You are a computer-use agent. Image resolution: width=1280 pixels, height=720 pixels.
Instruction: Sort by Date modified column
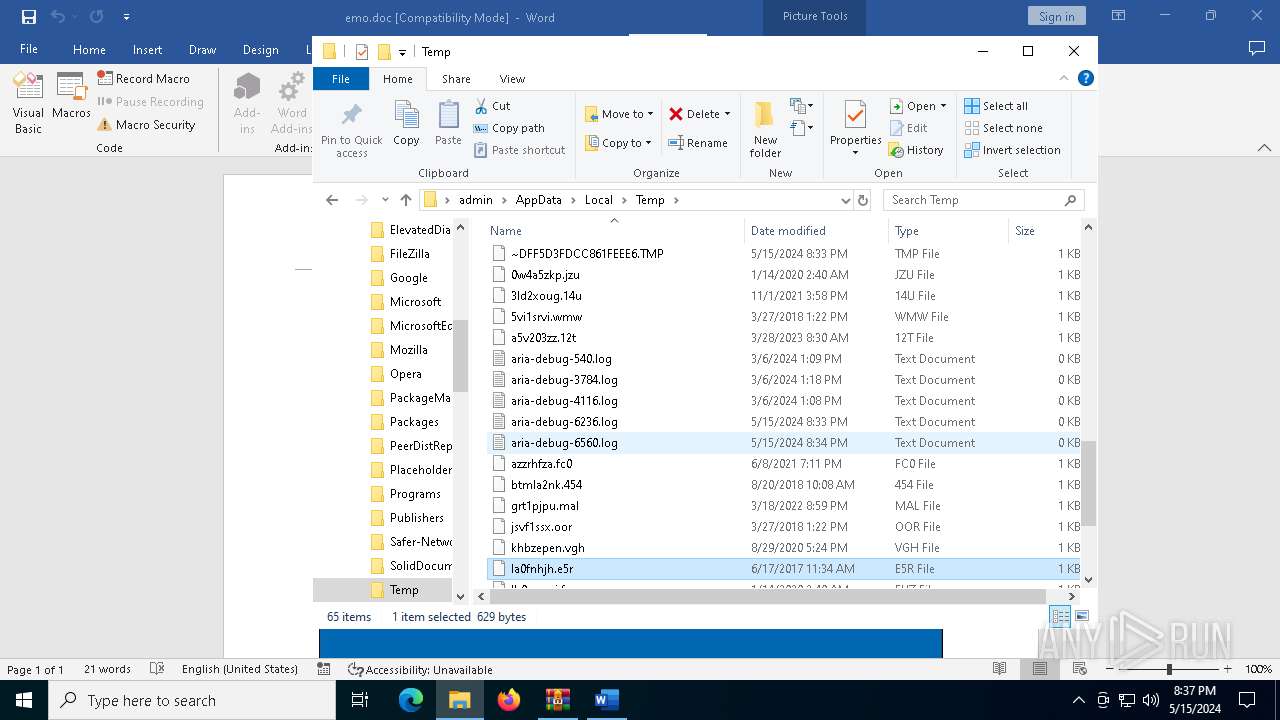point(815,231)
